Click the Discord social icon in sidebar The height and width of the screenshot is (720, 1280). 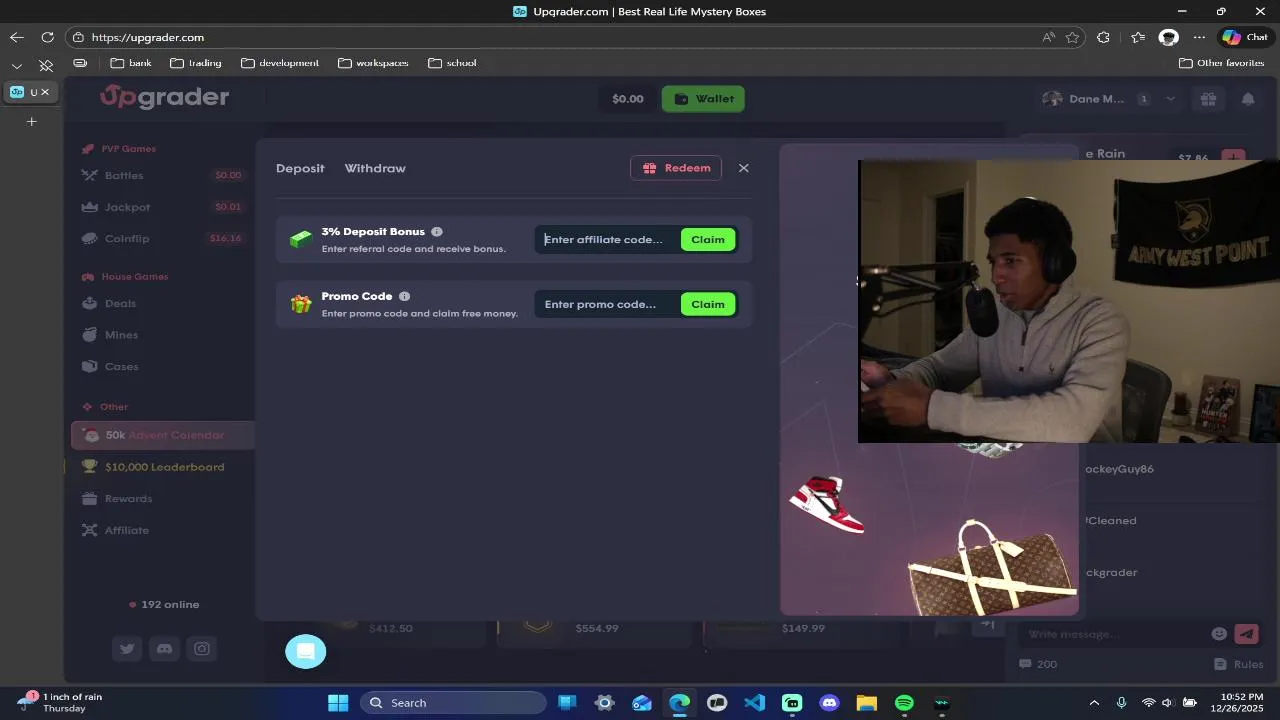(164, 649)
